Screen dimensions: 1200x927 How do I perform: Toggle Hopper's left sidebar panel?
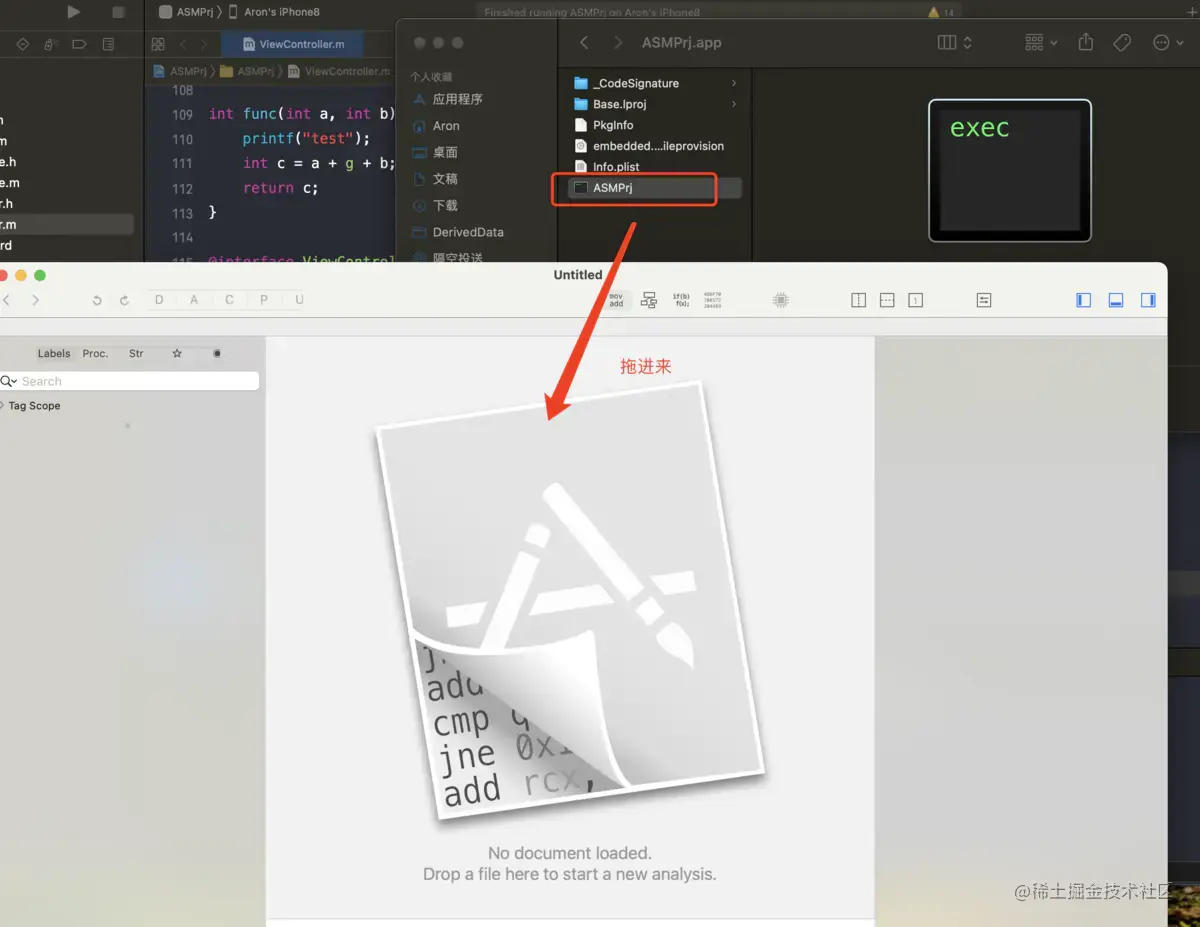pos(1084,300)
